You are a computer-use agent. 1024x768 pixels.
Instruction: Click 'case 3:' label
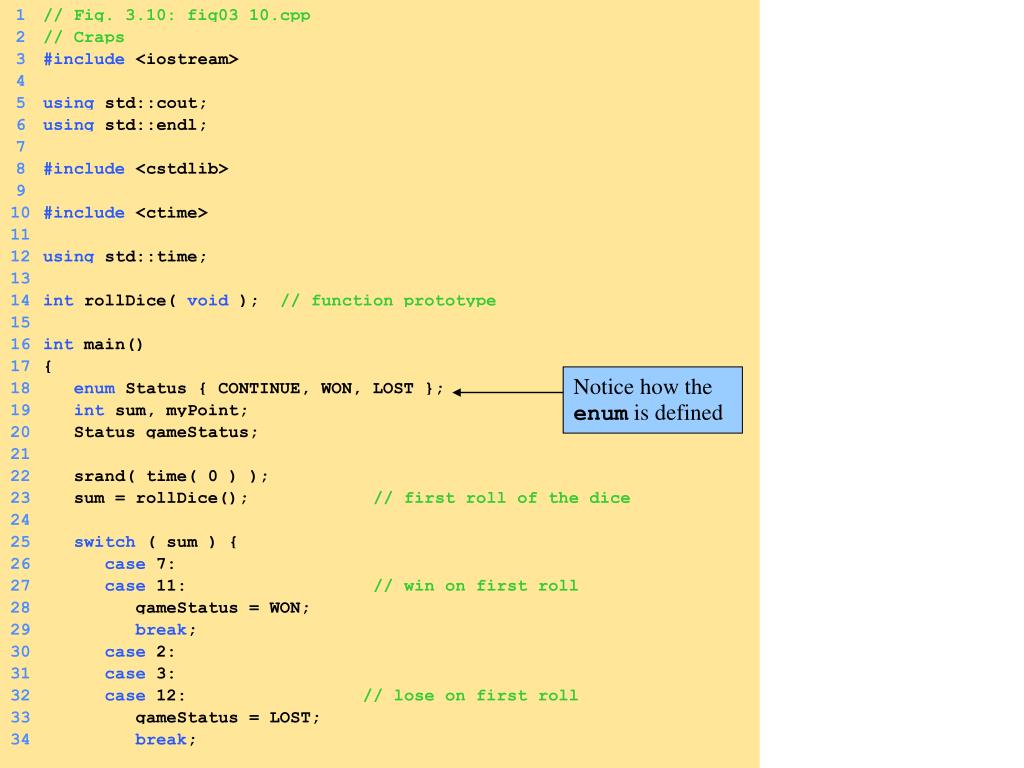pos(140,674)
